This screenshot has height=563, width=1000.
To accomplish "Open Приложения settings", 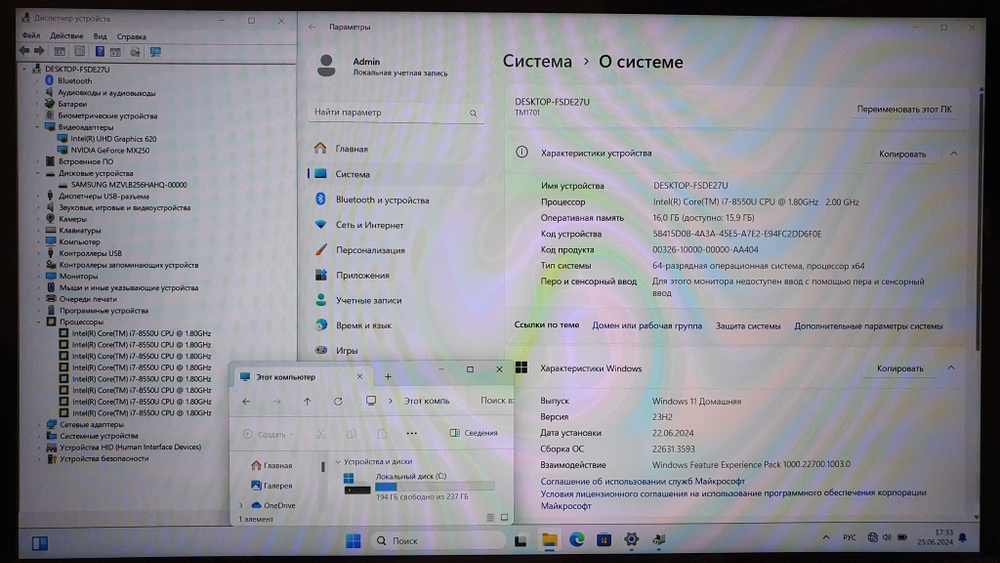I will point(362,275).
